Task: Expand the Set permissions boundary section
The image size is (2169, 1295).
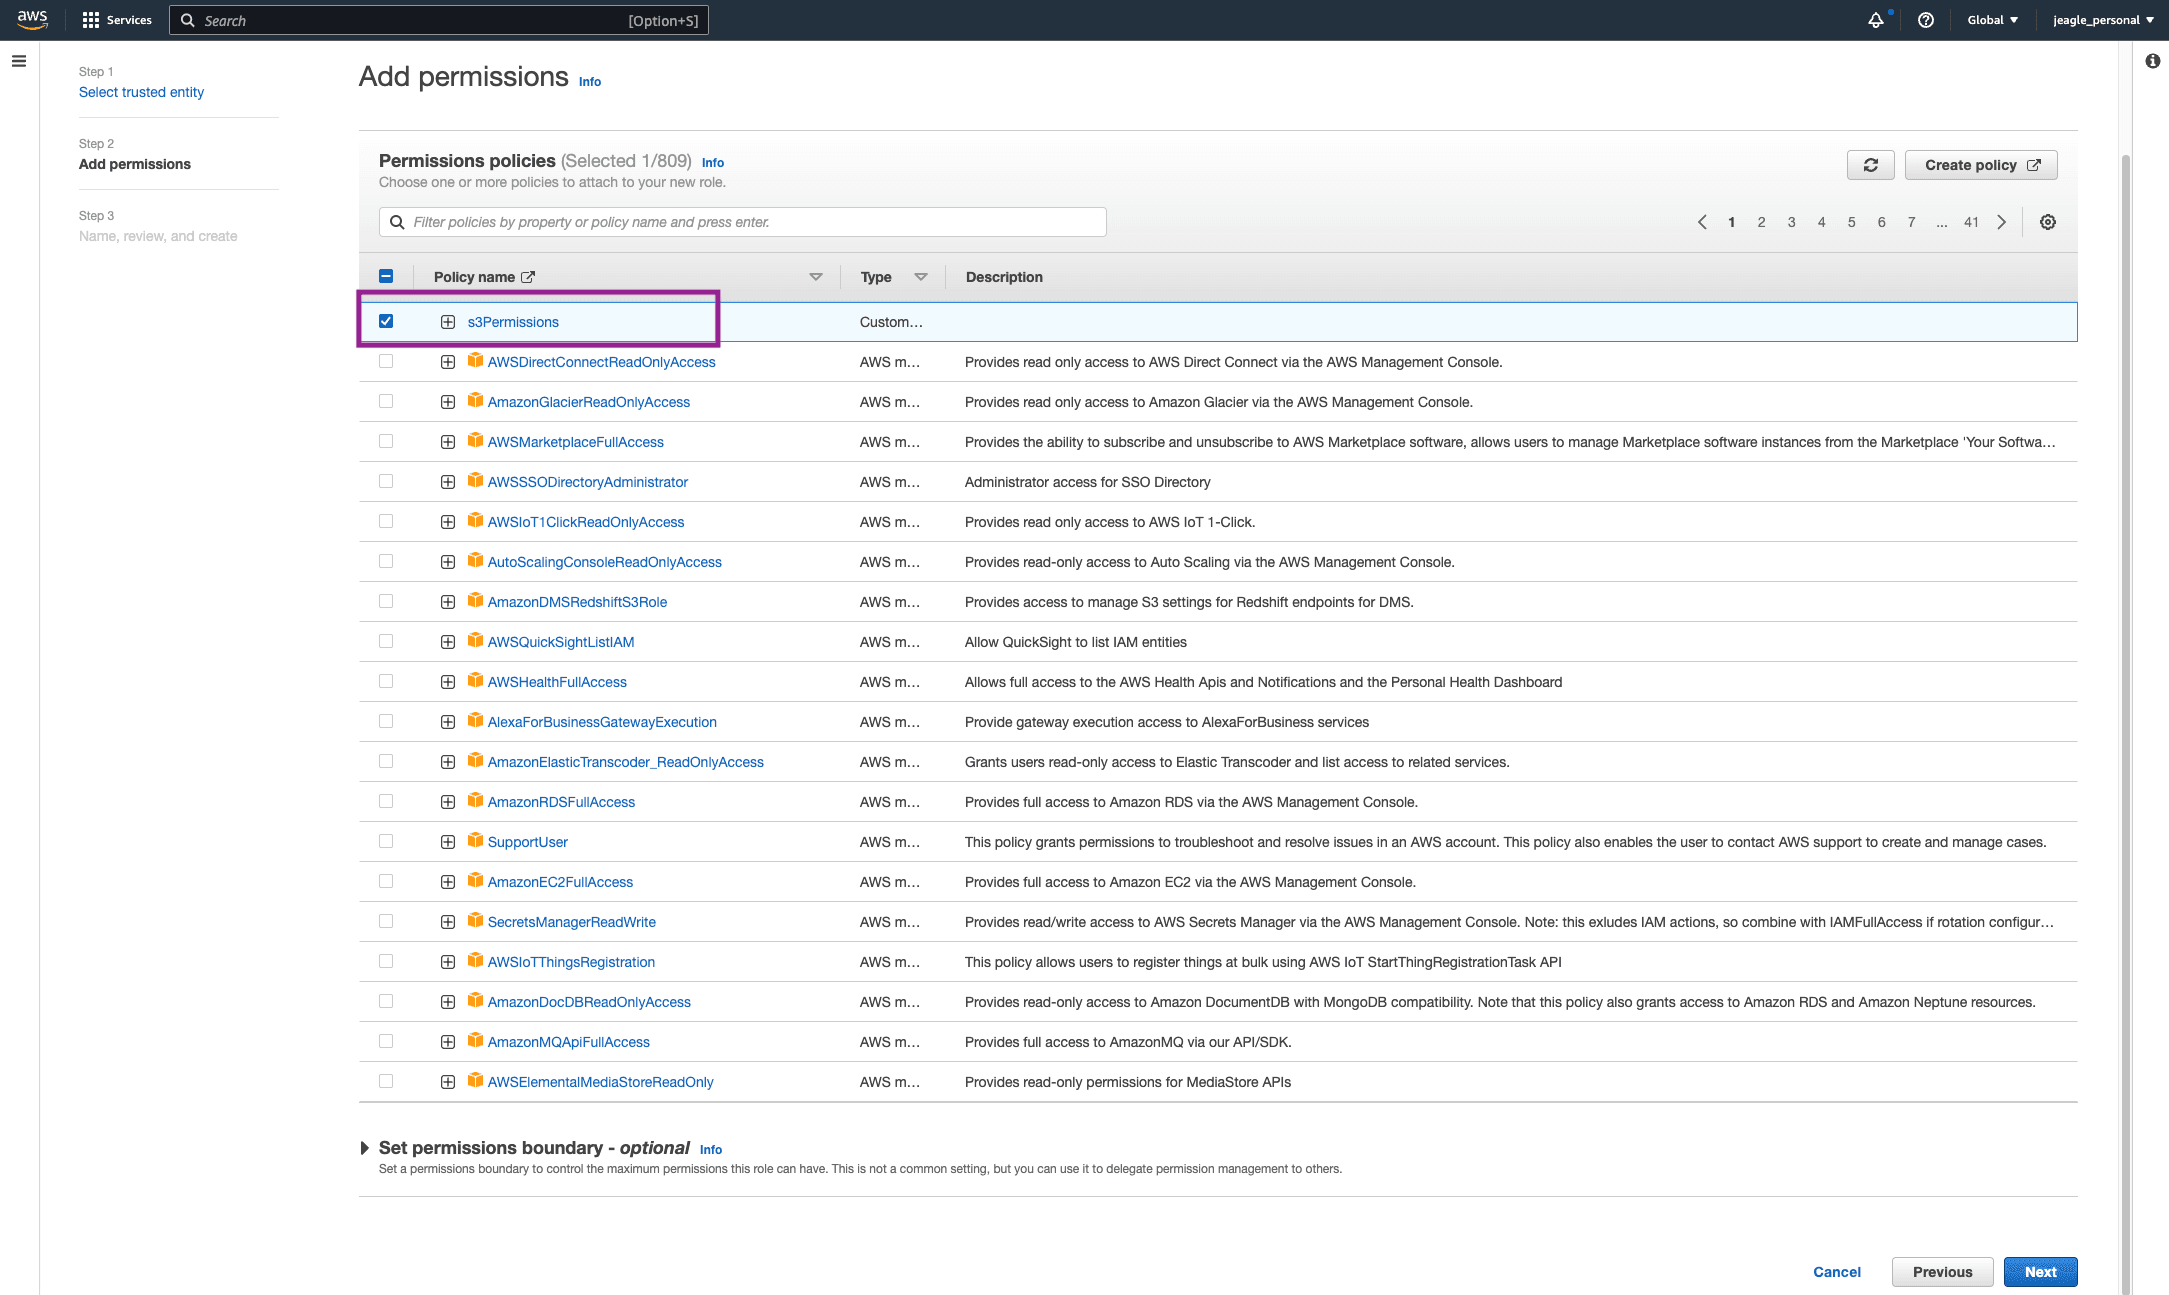Action: [365, 1148]
